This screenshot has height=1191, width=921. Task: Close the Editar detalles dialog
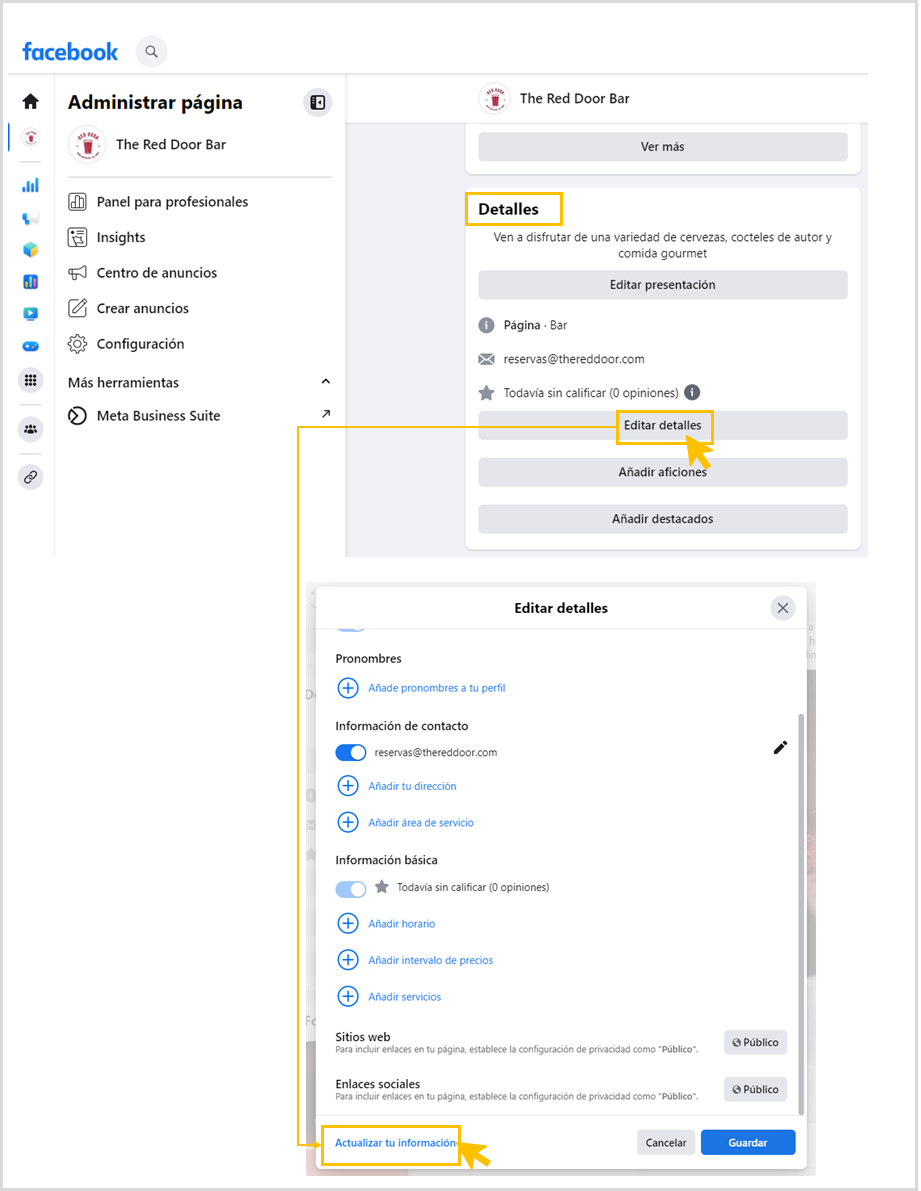point(783,608)
